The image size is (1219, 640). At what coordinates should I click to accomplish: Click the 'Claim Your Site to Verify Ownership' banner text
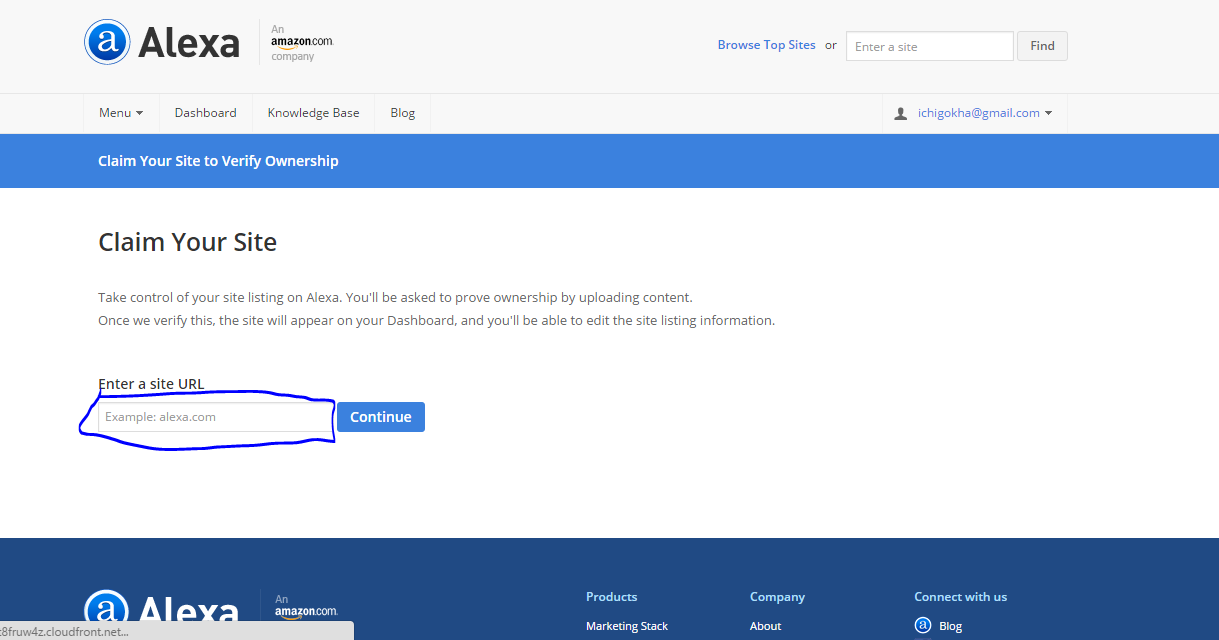point(218,161)
